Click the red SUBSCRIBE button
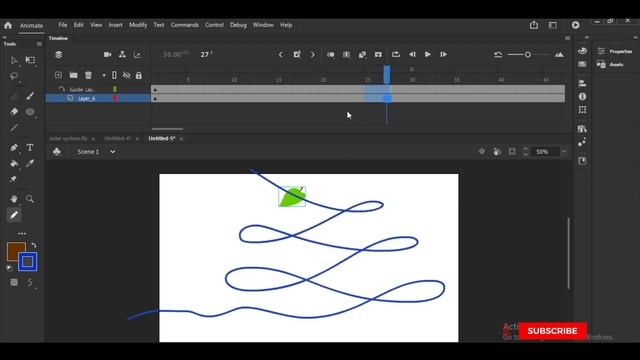 [x=553, y=331]
